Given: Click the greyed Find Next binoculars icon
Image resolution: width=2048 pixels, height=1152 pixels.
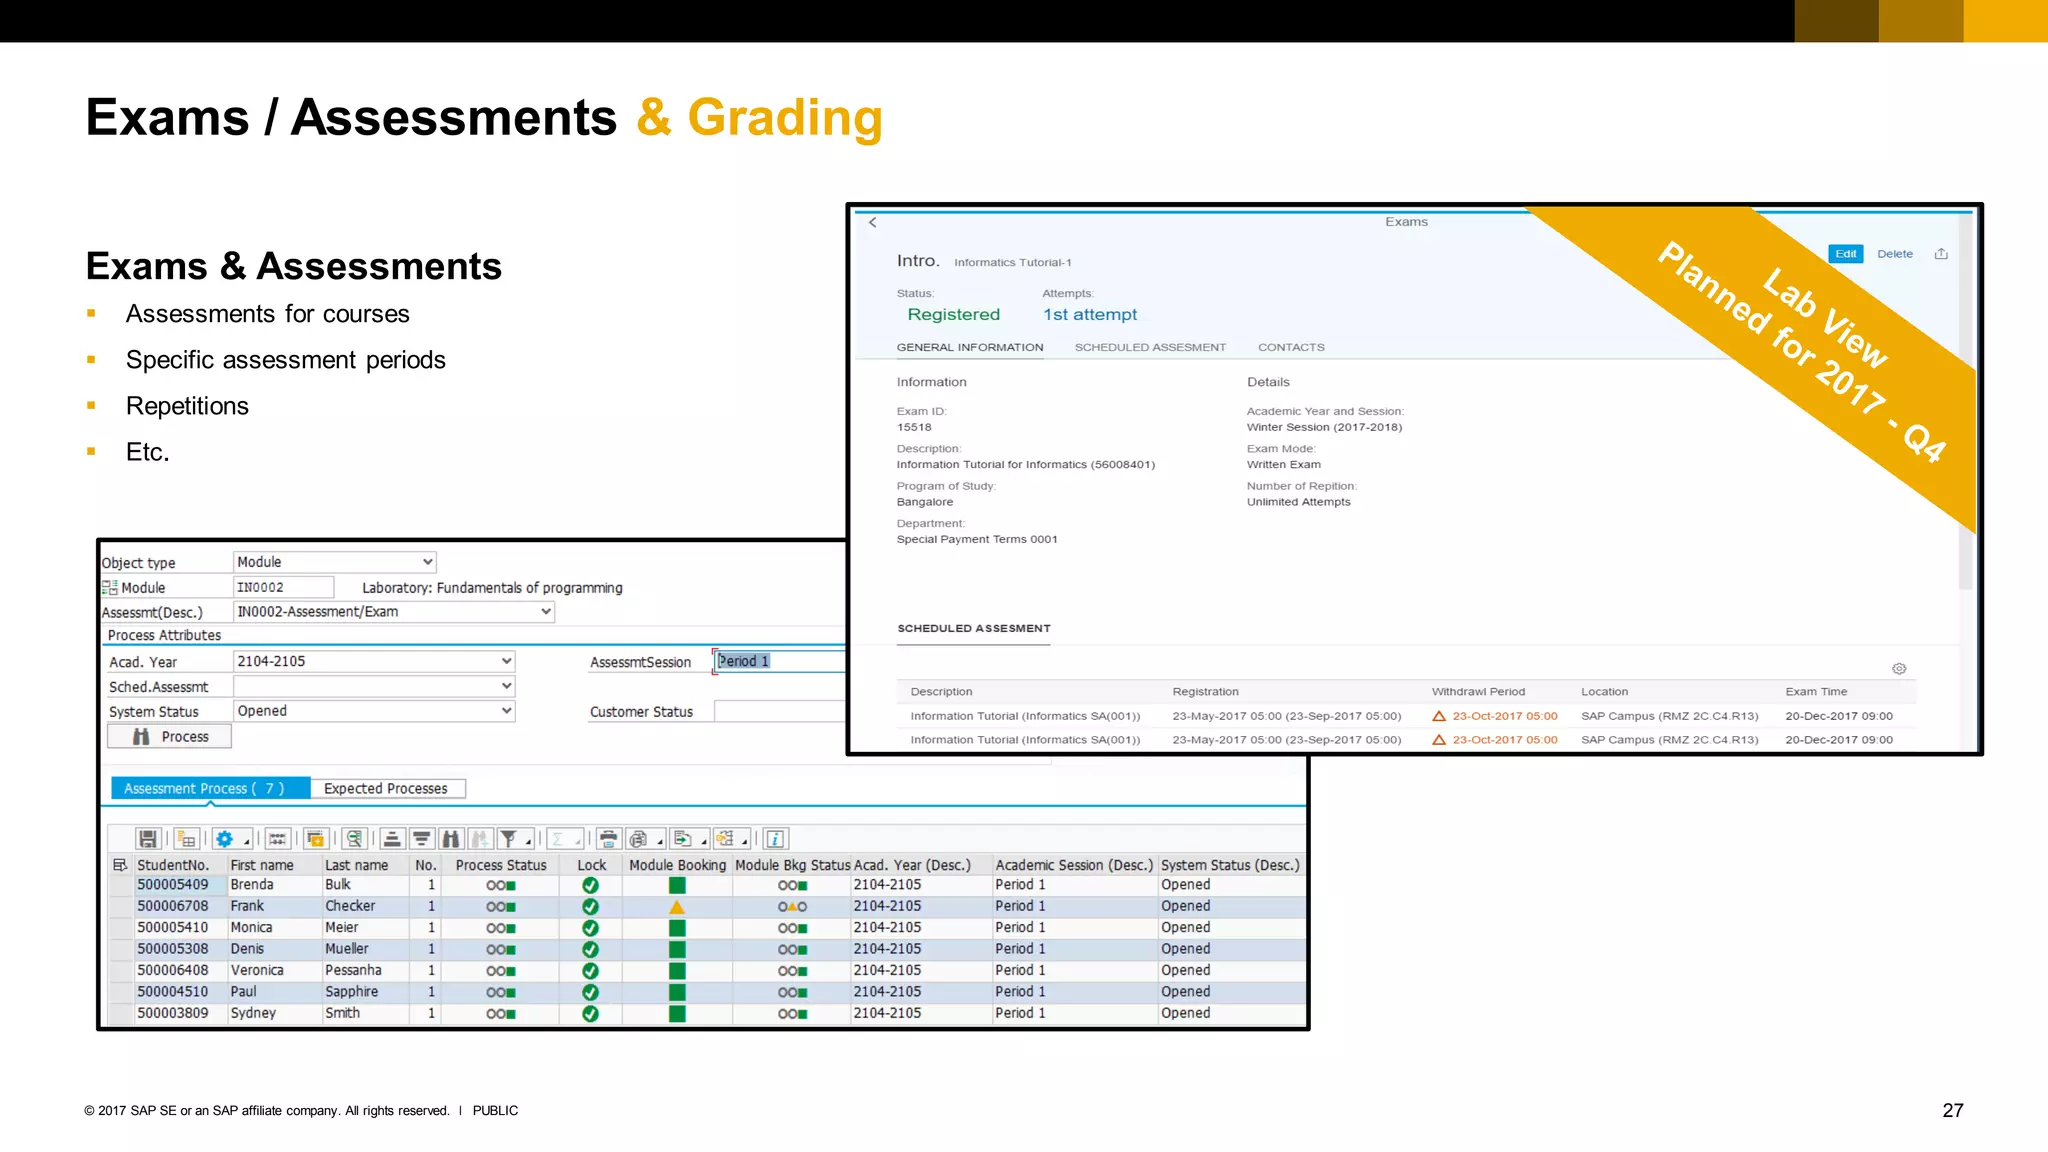Looking at the screenshot, I should 480,838.
